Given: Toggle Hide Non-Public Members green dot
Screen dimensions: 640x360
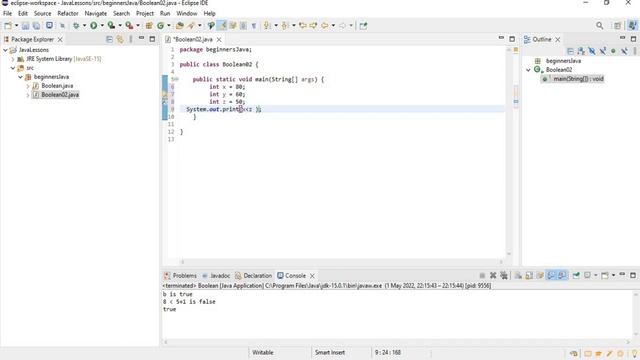Looking at the screenshot, I should point(613,51).
